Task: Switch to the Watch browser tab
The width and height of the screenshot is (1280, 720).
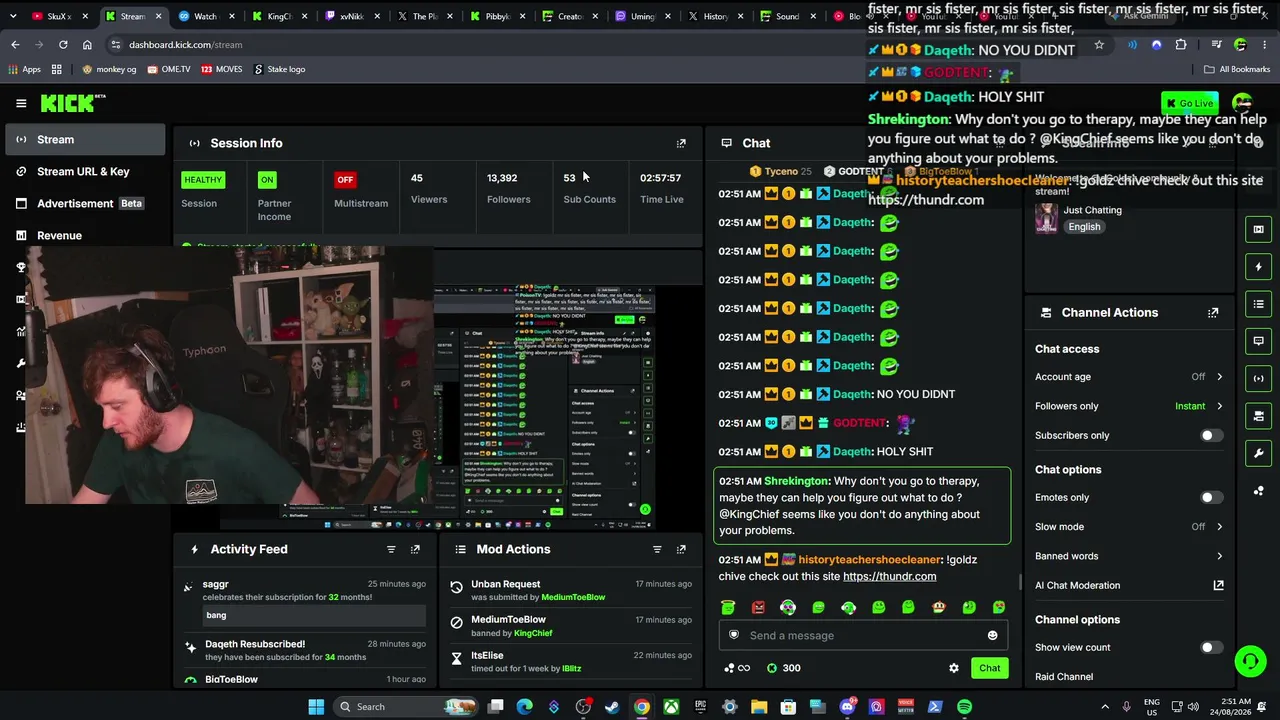Action: [x=205, y=17]
